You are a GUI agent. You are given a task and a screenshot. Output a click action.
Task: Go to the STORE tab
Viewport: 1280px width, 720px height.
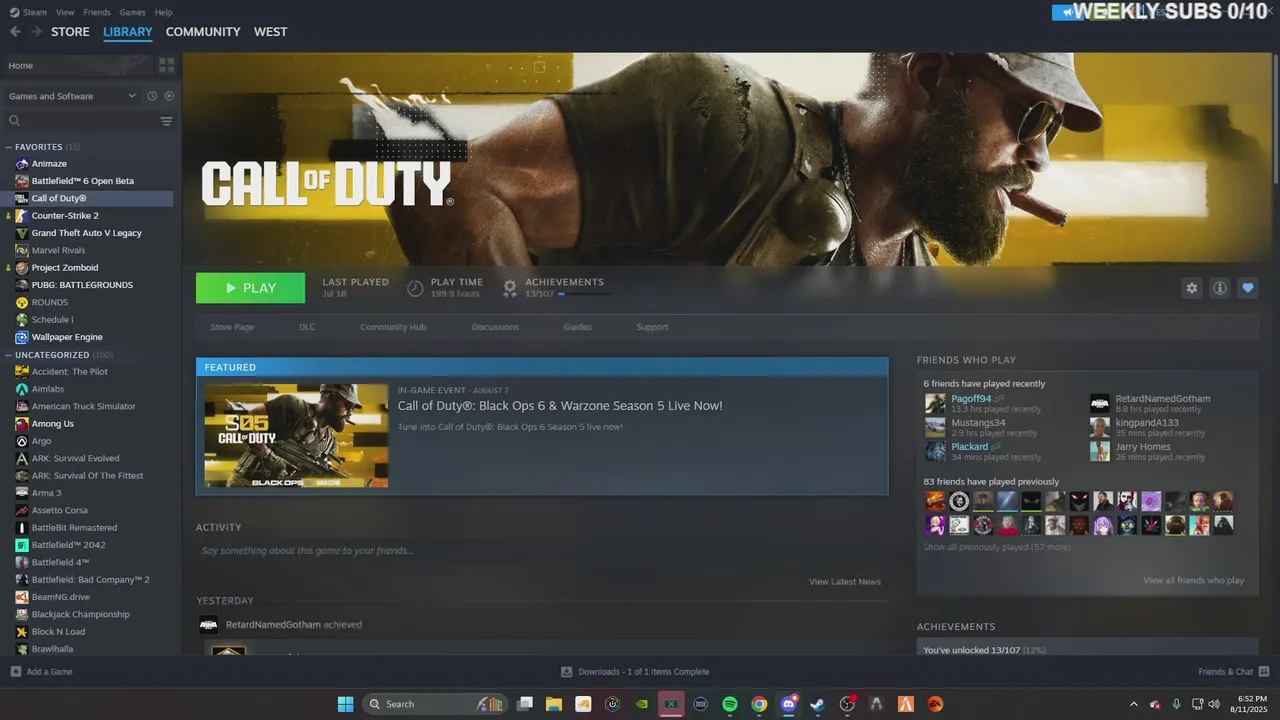pos(70,32)
